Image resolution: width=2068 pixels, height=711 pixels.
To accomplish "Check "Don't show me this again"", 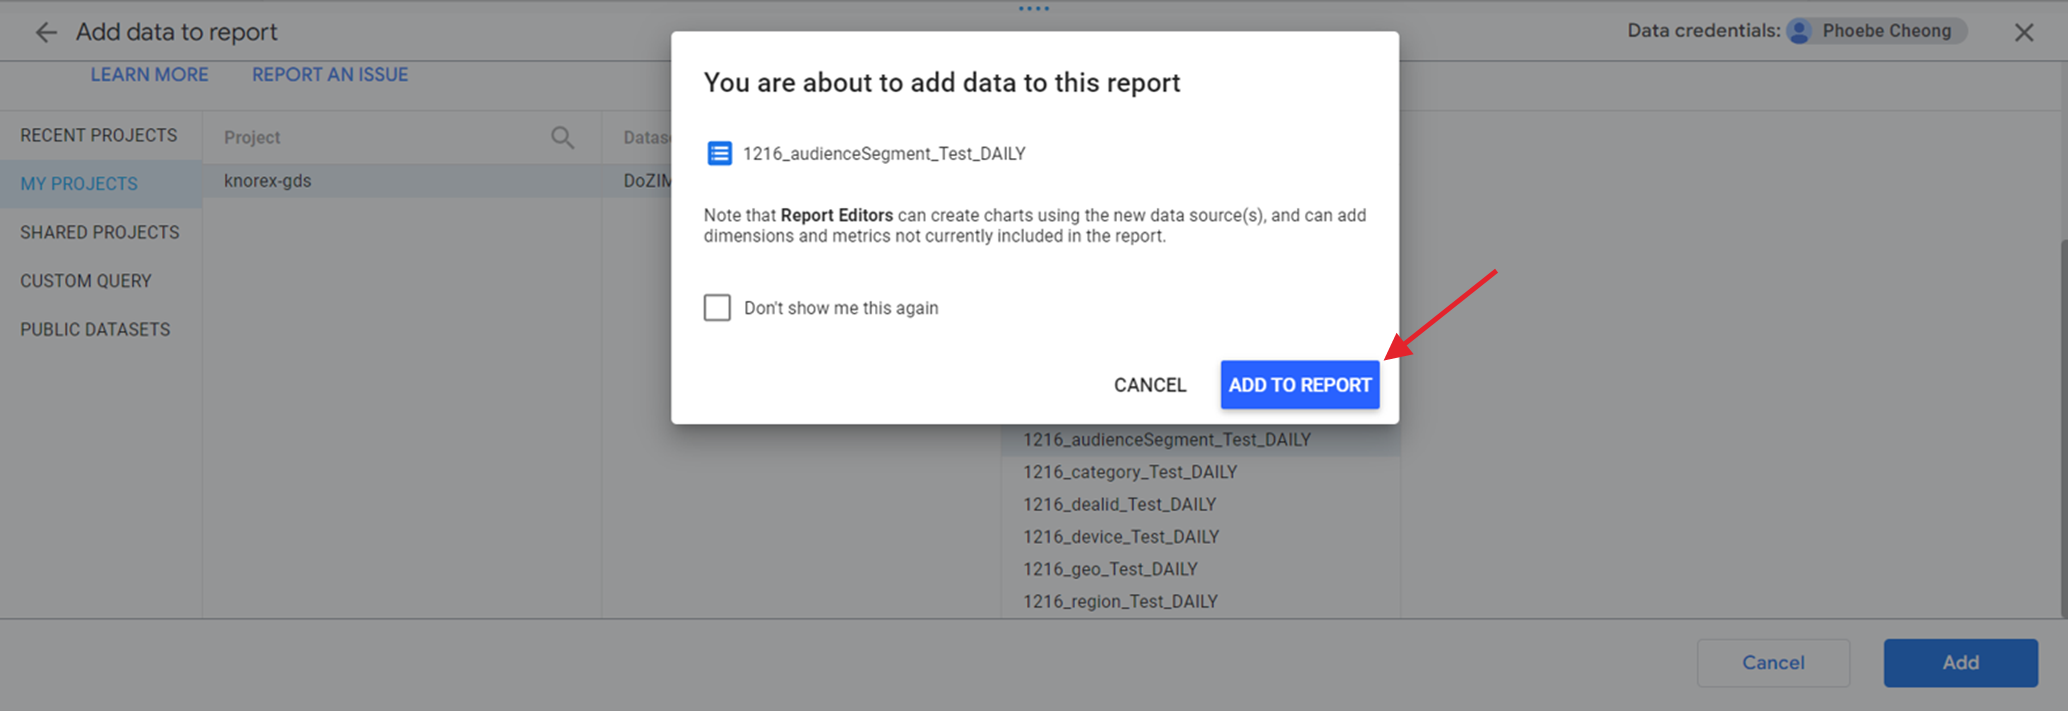I will 717,308.
